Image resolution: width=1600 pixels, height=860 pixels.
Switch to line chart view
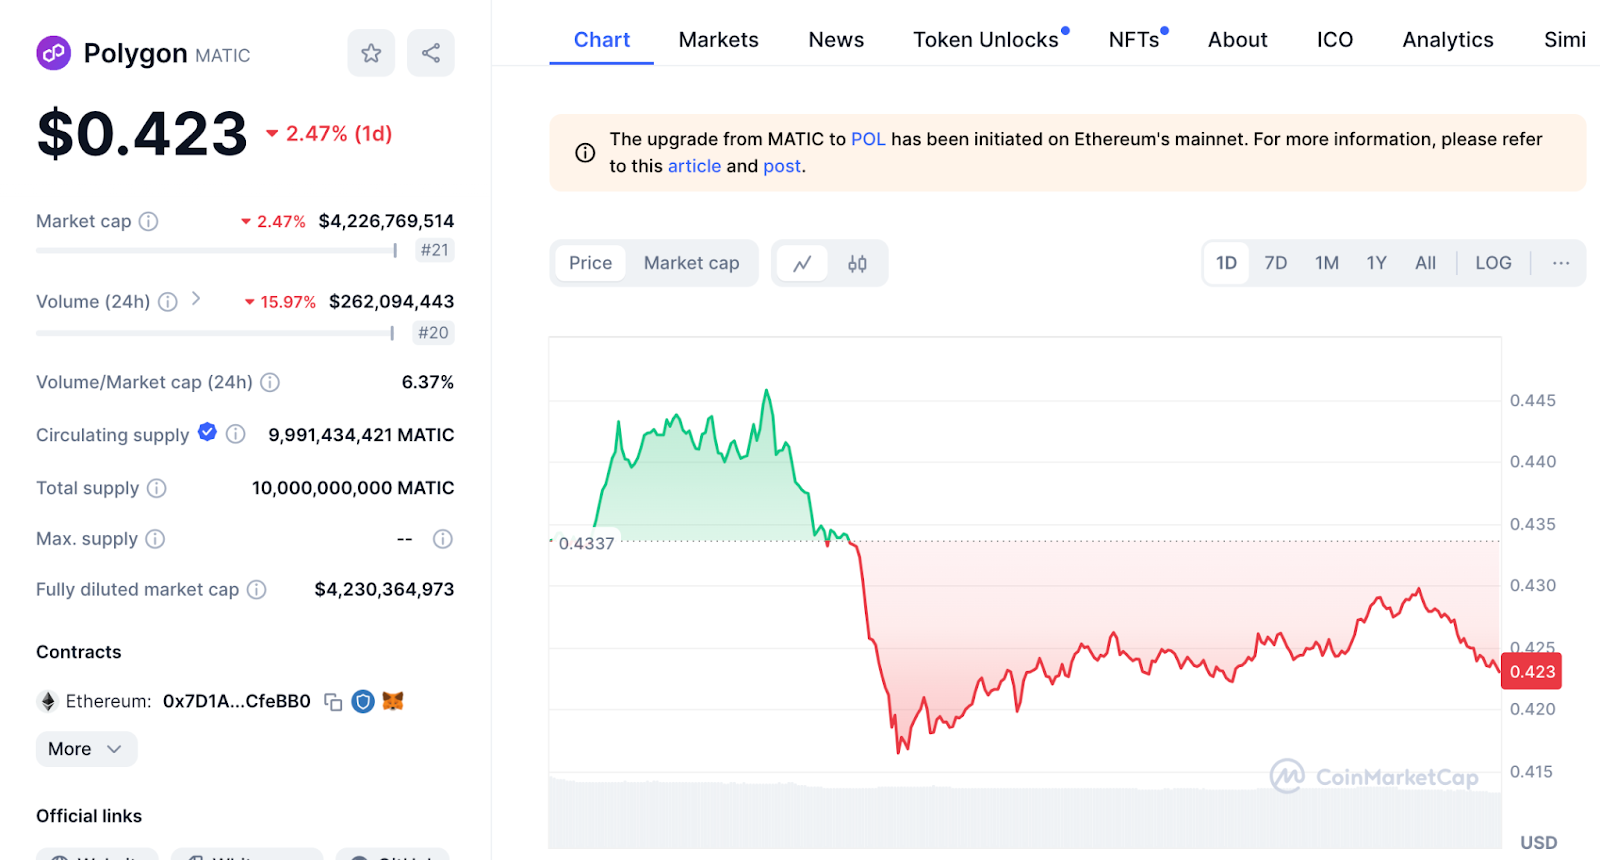tap(802, 263)
